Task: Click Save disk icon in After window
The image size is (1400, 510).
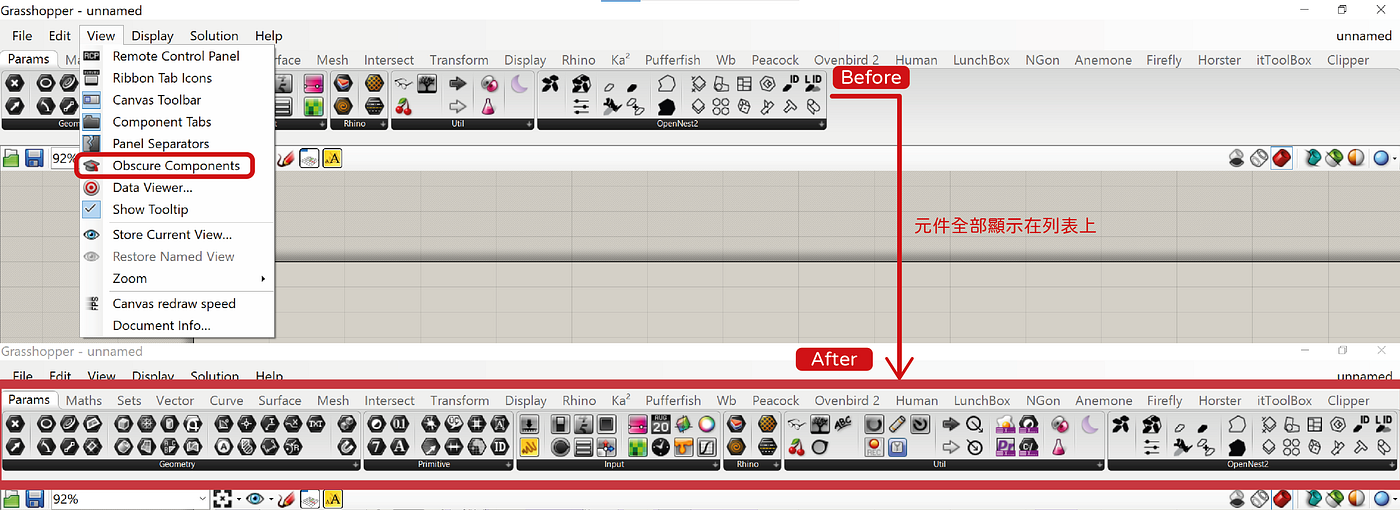Action: [x=35, y=499]
